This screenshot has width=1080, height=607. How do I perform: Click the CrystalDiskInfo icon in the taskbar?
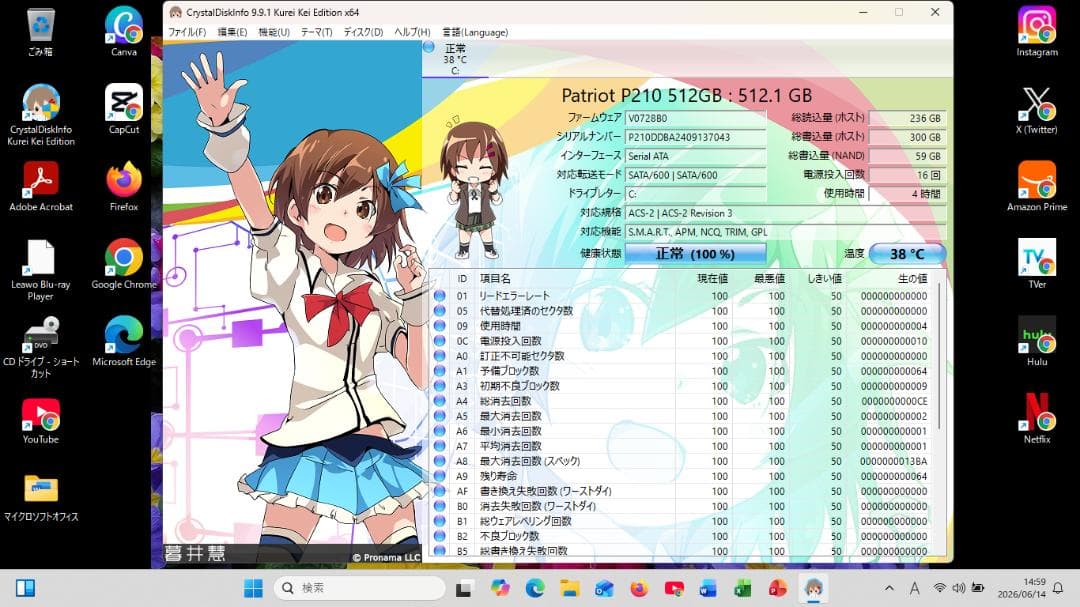(813, 588)
